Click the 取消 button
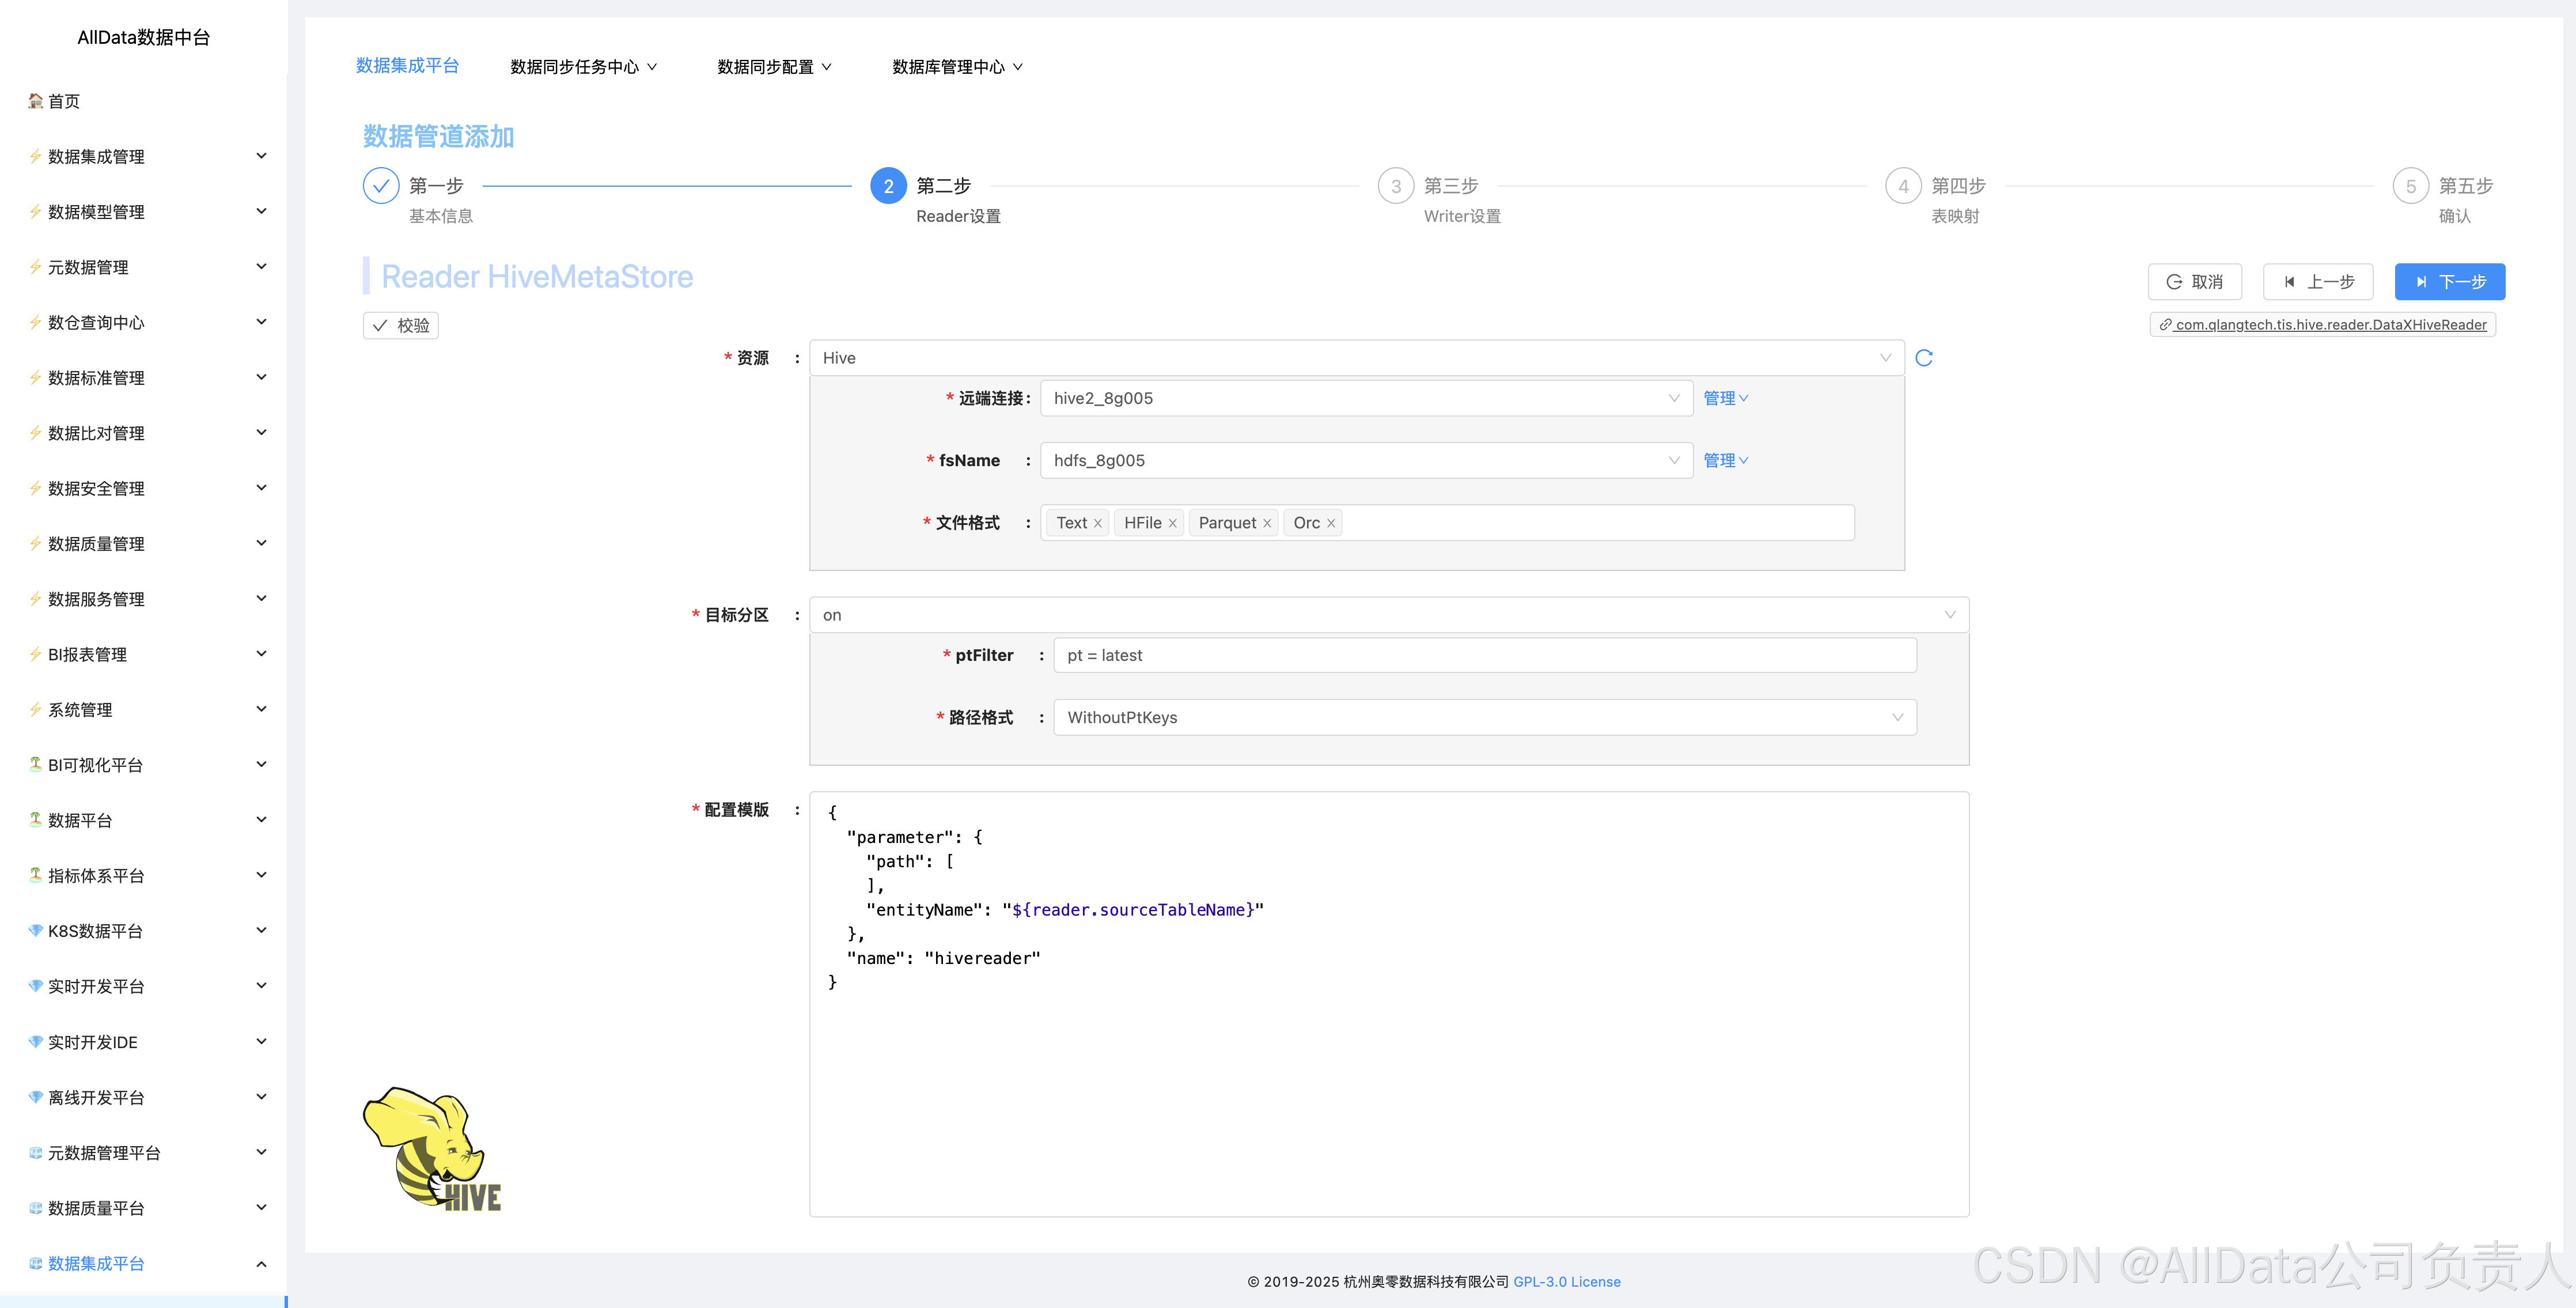Image resolution: width=2576 pixels, height=1308 pixels. (x=2194, y=282)
